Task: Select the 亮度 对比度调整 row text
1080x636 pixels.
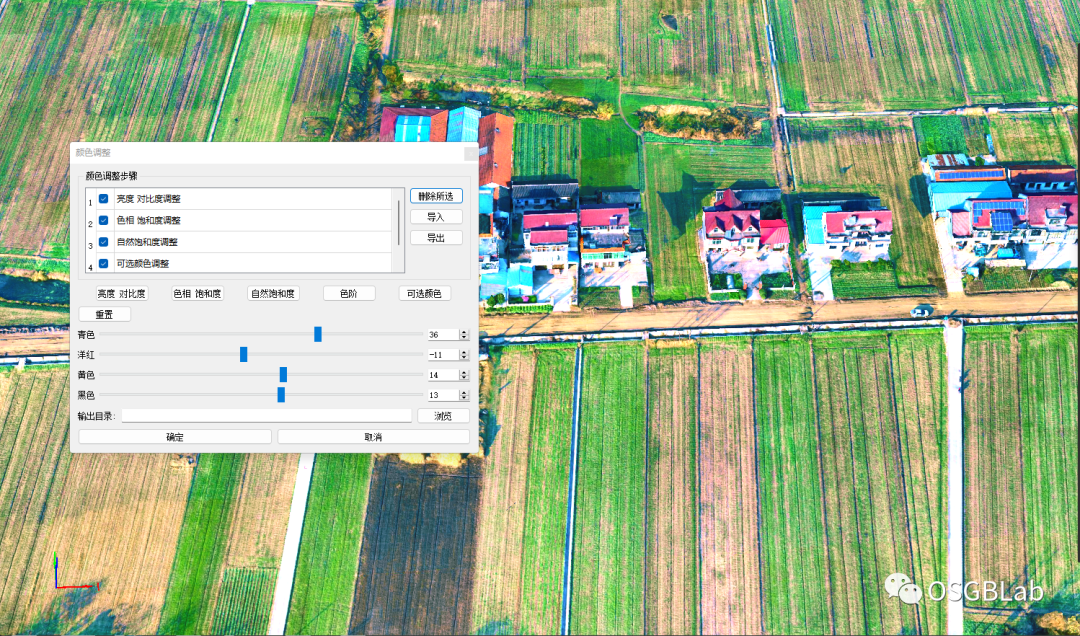Action: (x=148, y=199)
